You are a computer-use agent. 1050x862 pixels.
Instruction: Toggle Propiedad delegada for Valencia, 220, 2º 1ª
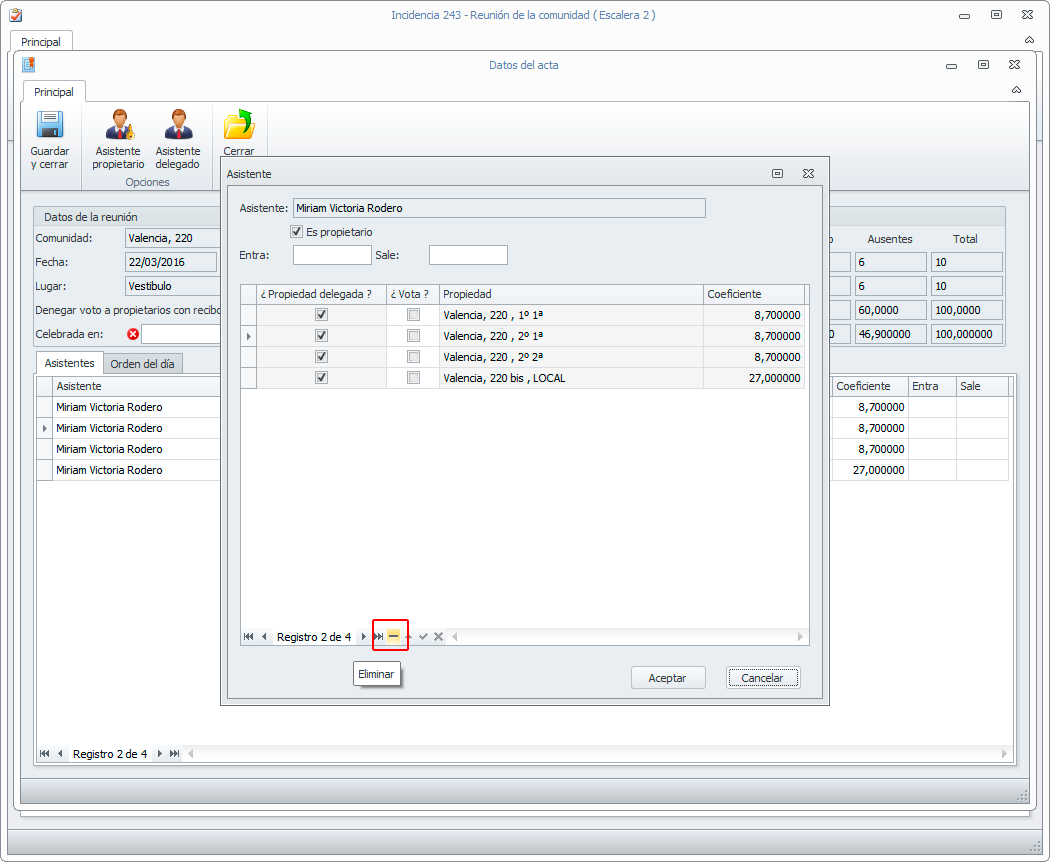click(321, 336)
